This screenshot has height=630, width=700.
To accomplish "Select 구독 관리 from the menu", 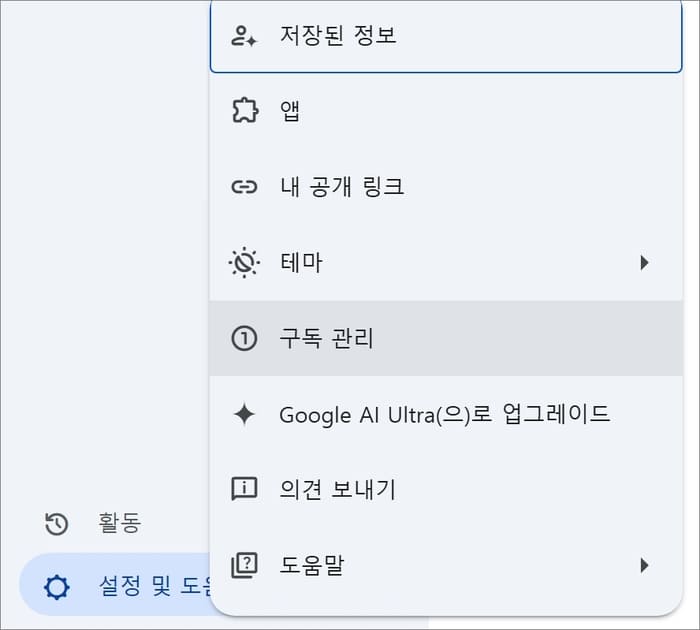I will [x=446, y=338].
